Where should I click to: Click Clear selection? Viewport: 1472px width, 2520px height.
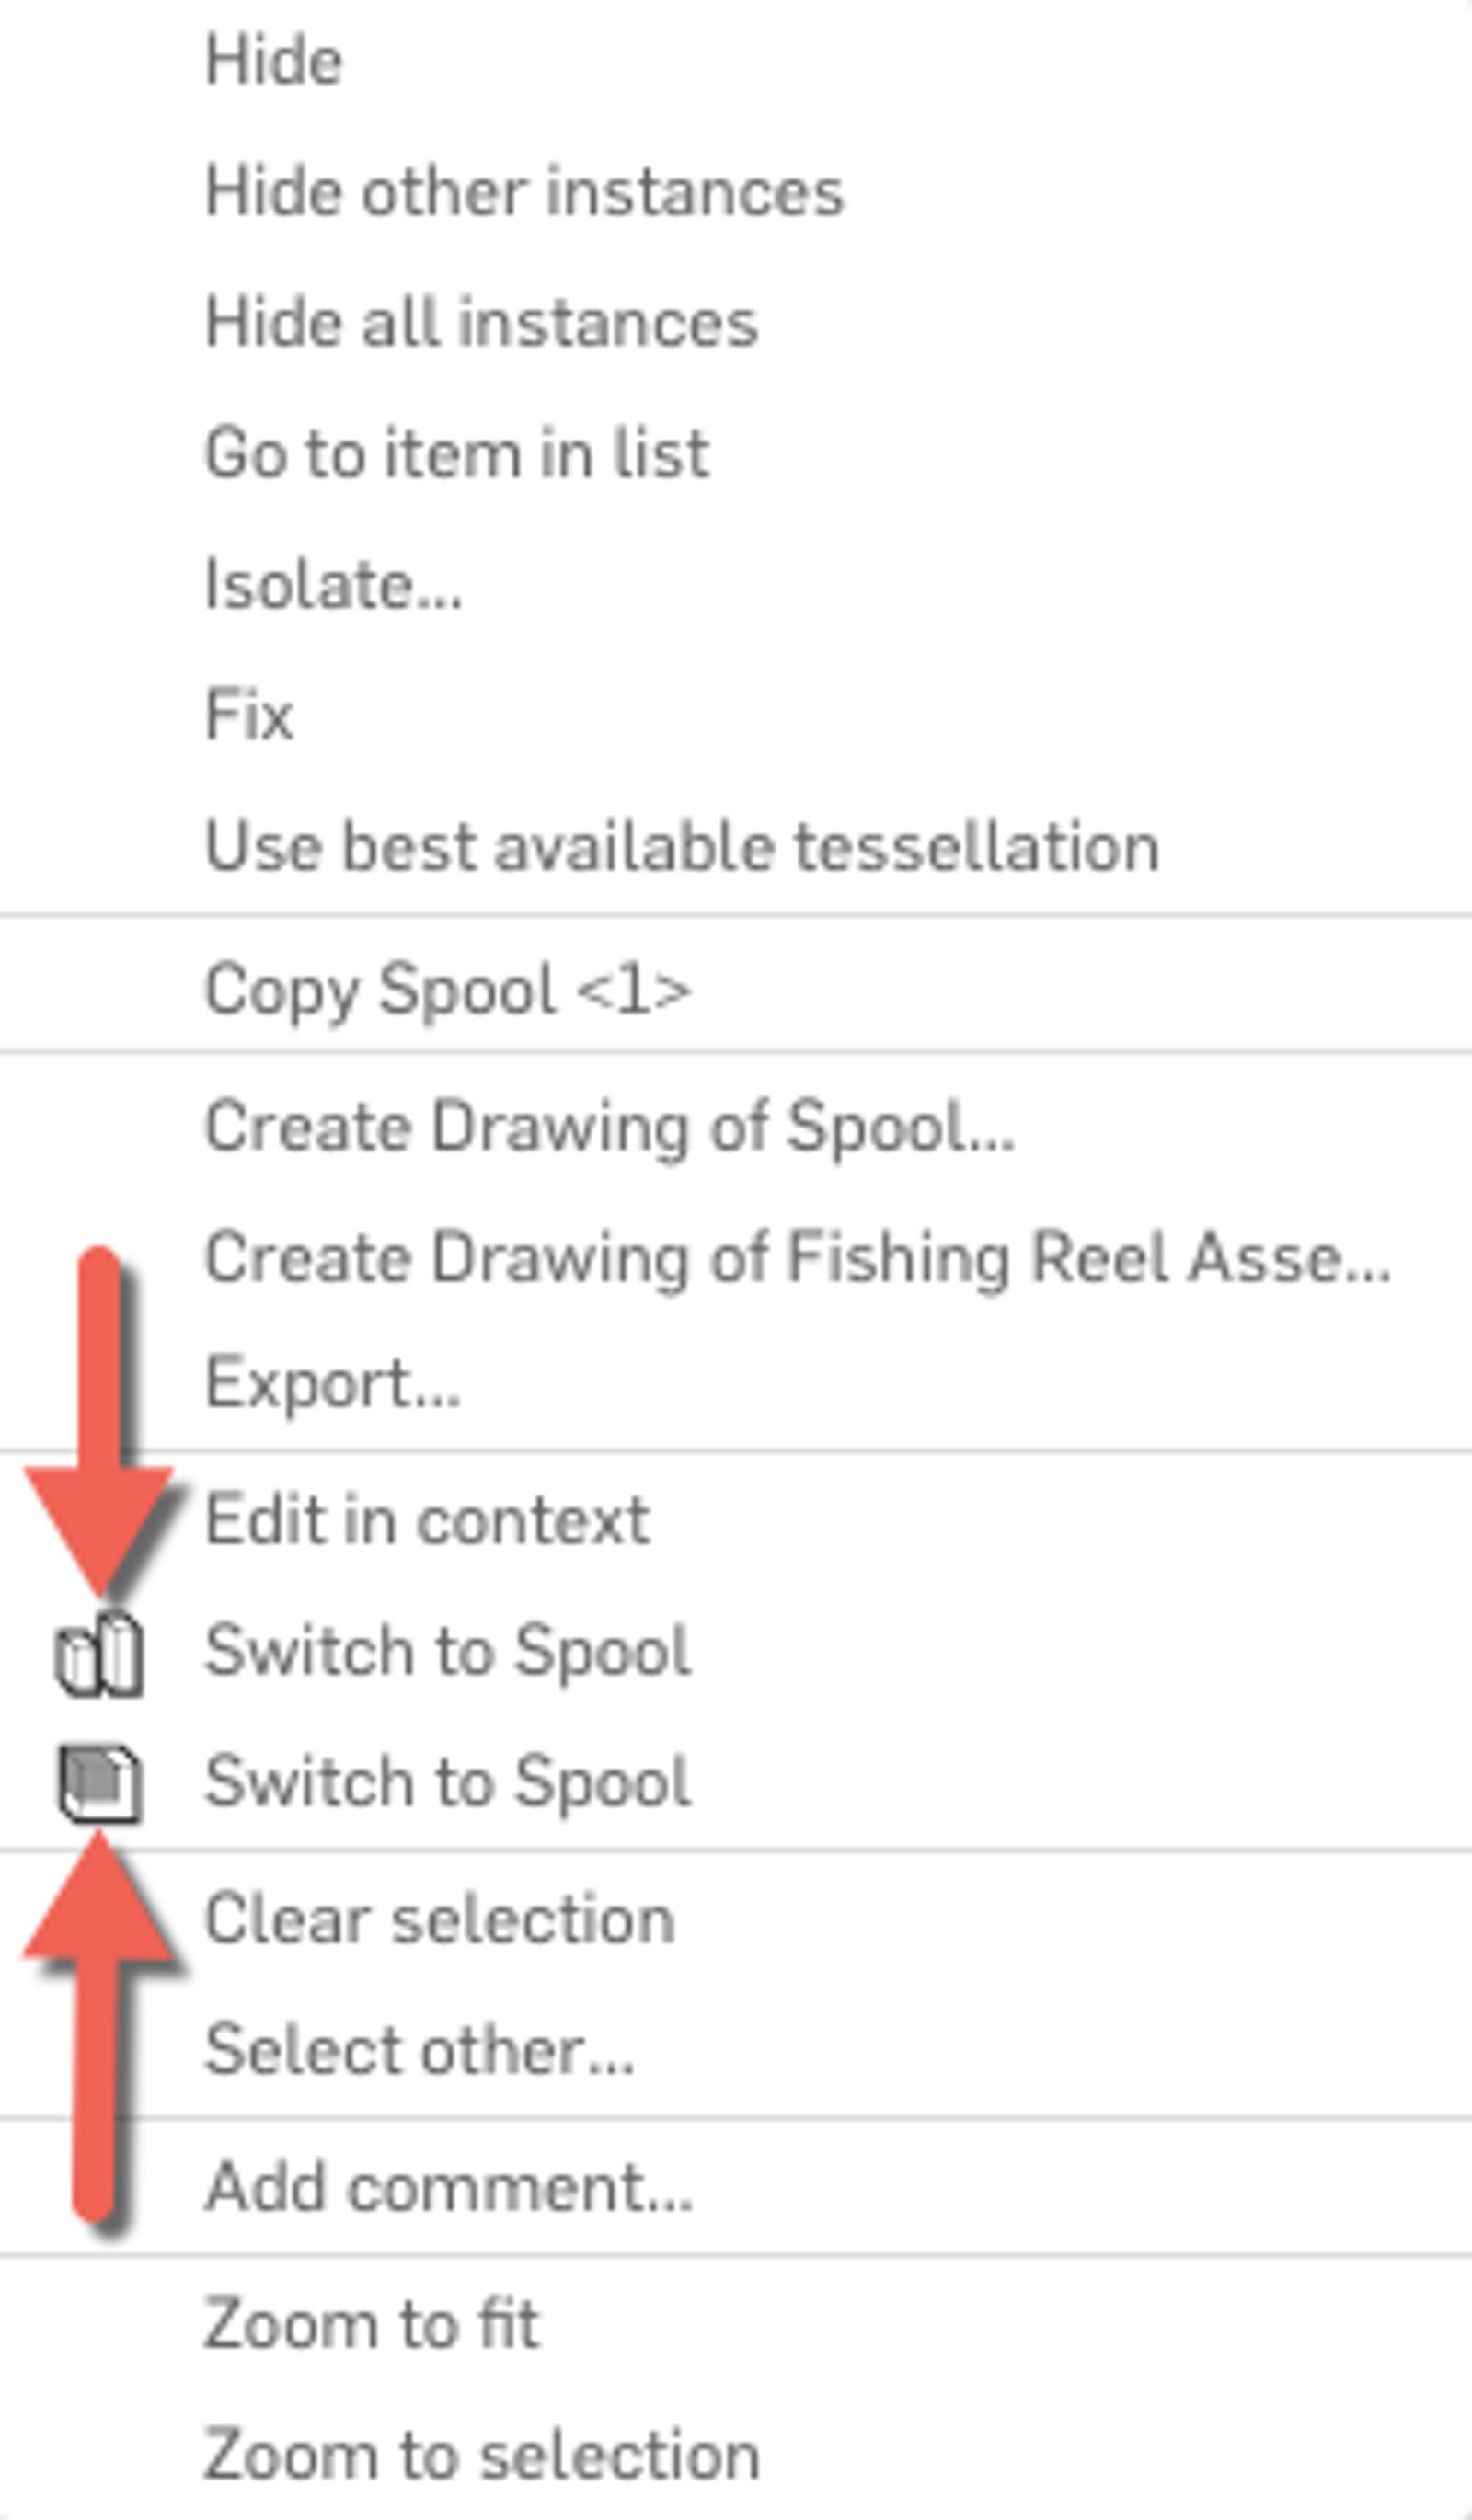439,1920
